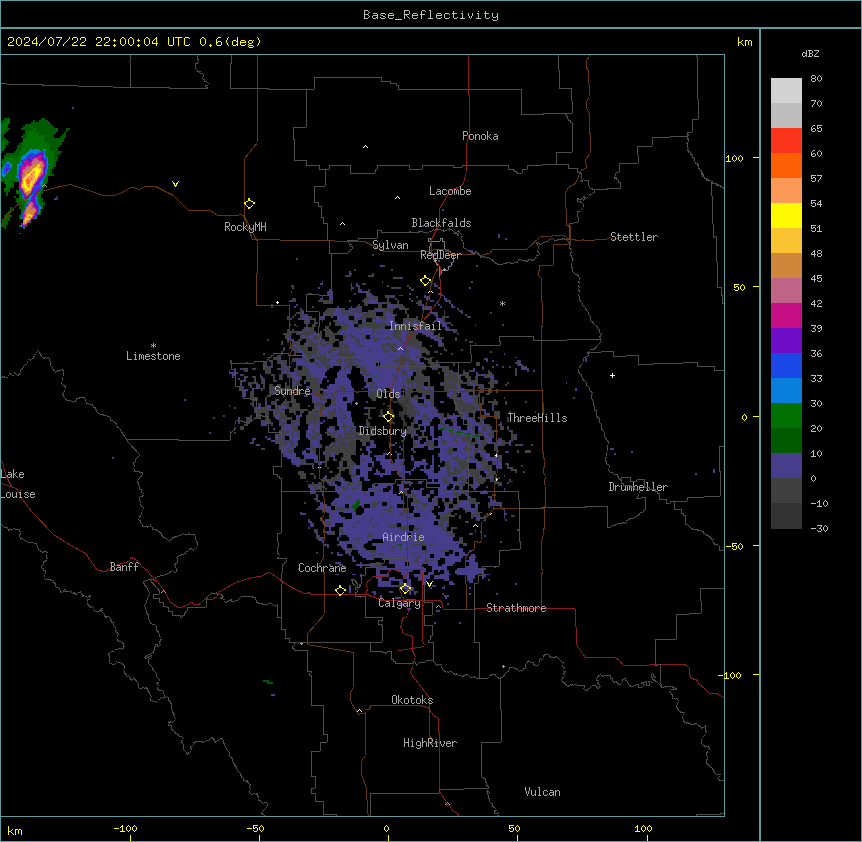The width and height of the screenshot is (862, 842).
Task: Pick the topmost light gray 80 dBZ swatch
Action: [x=786, y=91]
